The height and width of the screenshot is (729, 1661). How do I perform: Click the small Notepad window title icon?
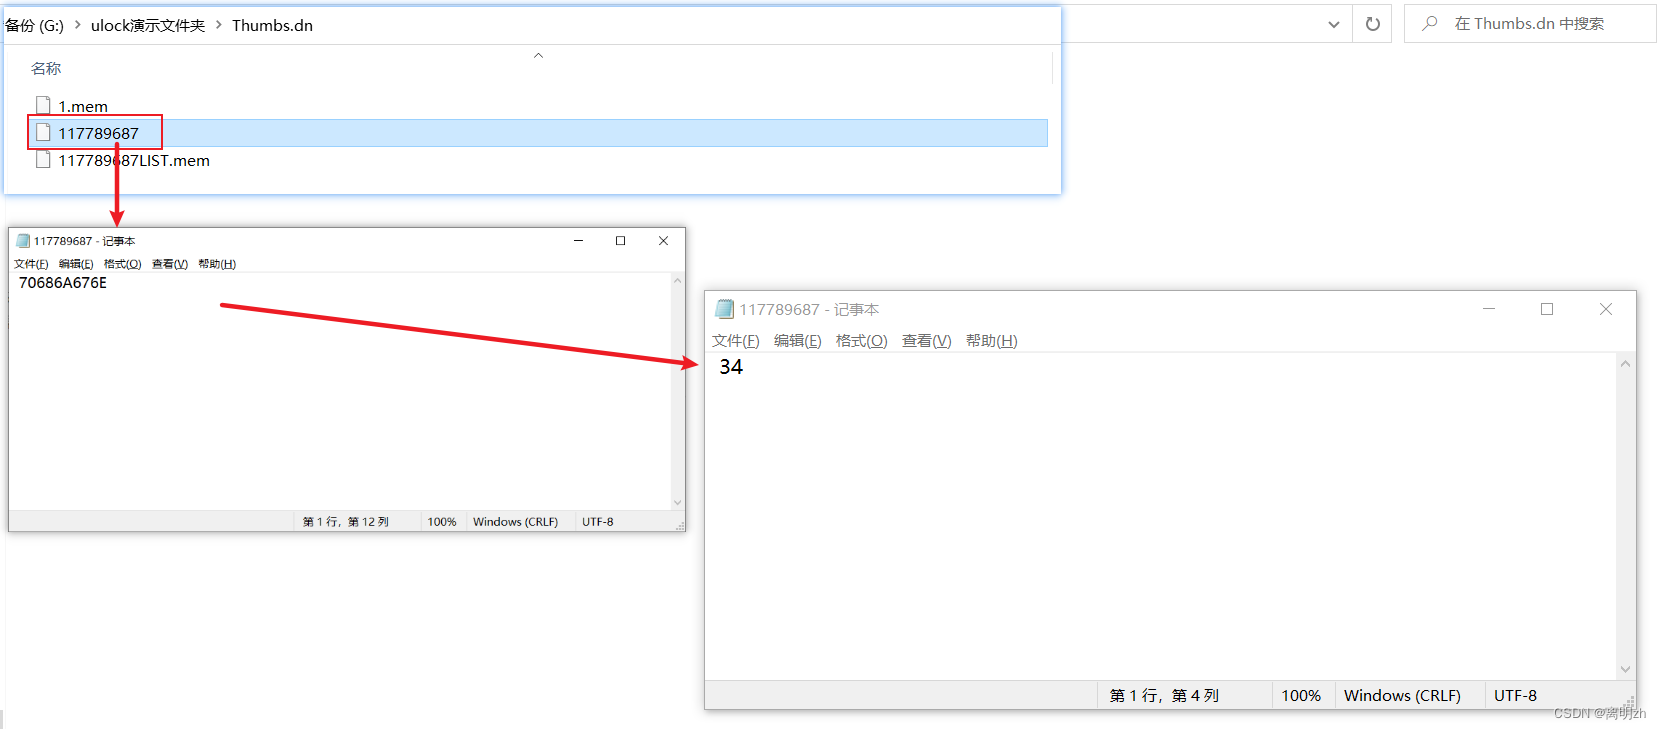click(23, 241)
